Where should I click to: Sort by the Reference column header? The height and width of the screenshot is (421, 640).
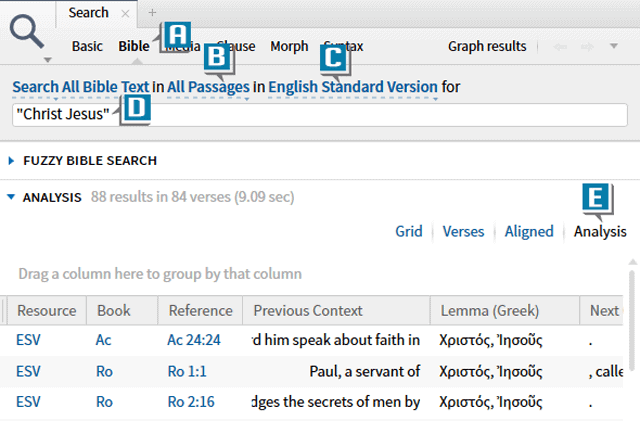pos(200,310)
